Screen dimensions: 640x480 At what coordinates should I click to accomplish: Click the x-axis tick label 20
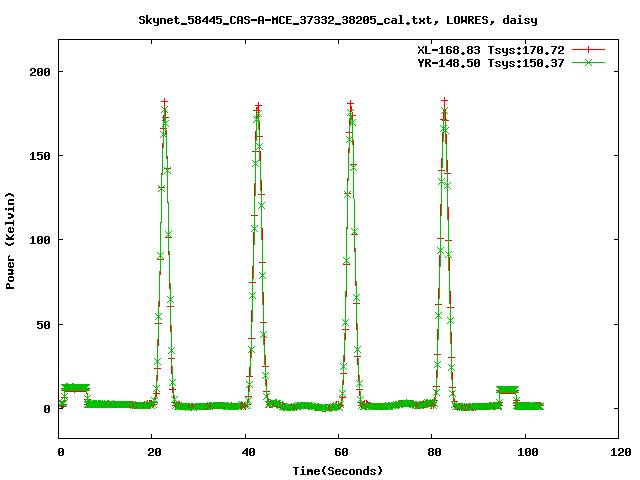tap(154, 452)
